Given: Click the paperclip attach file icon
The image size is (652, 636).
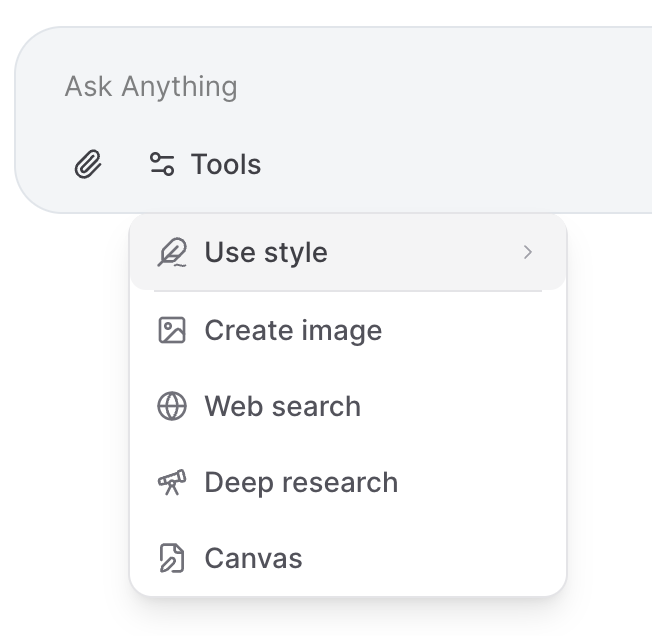Looking at the screenshot, I should [88, 164].
